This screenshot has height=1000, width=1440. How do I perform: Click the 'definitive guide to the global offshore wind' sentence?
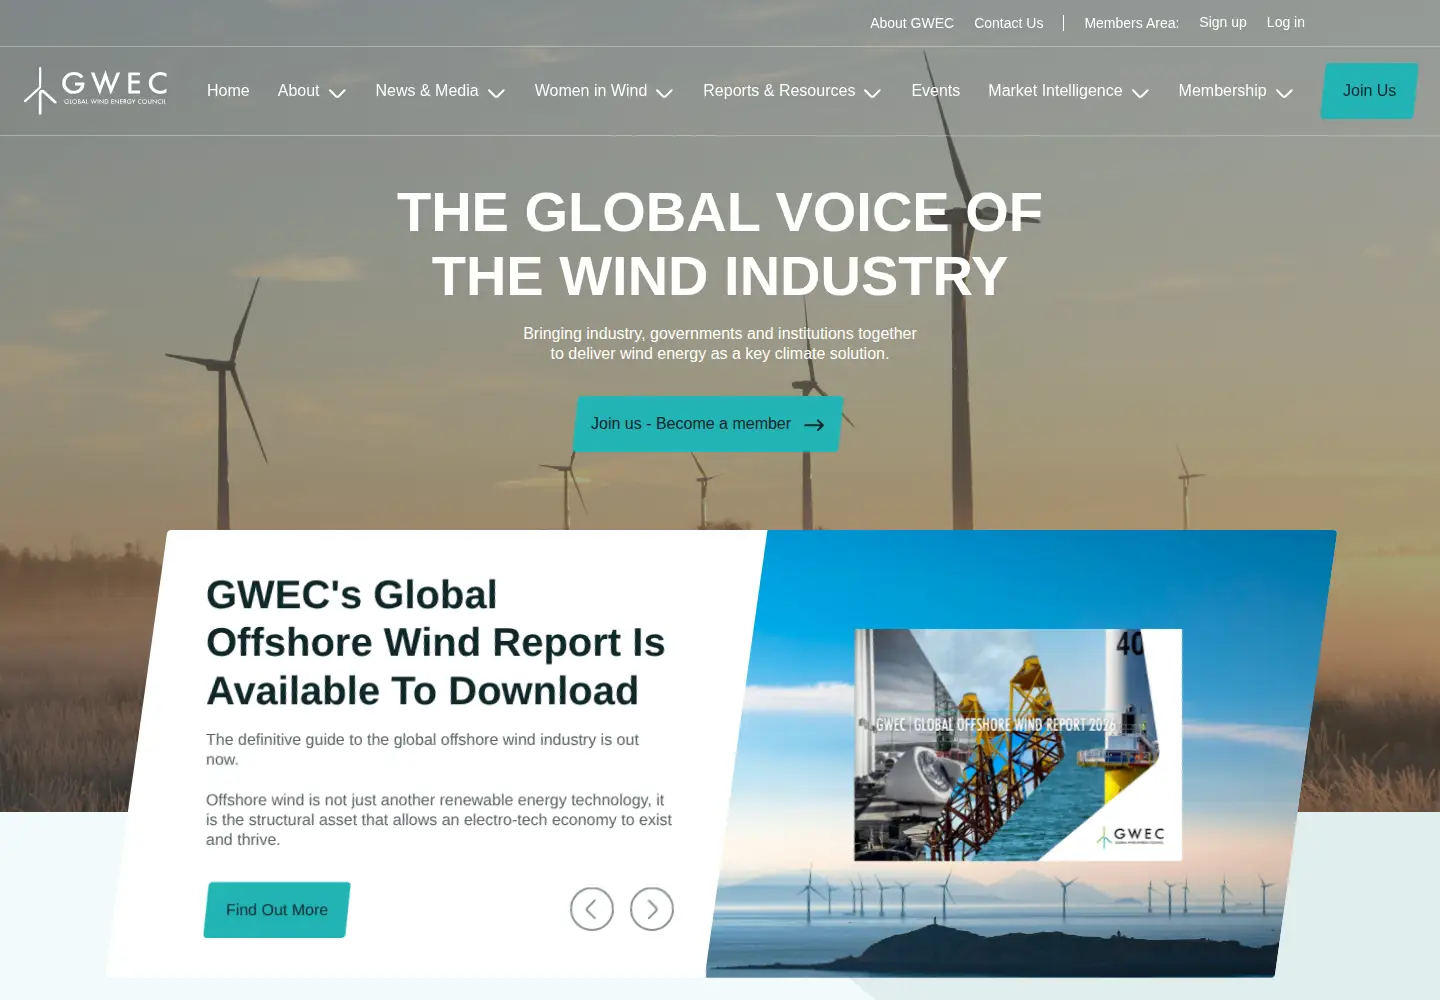pos(422,749)
